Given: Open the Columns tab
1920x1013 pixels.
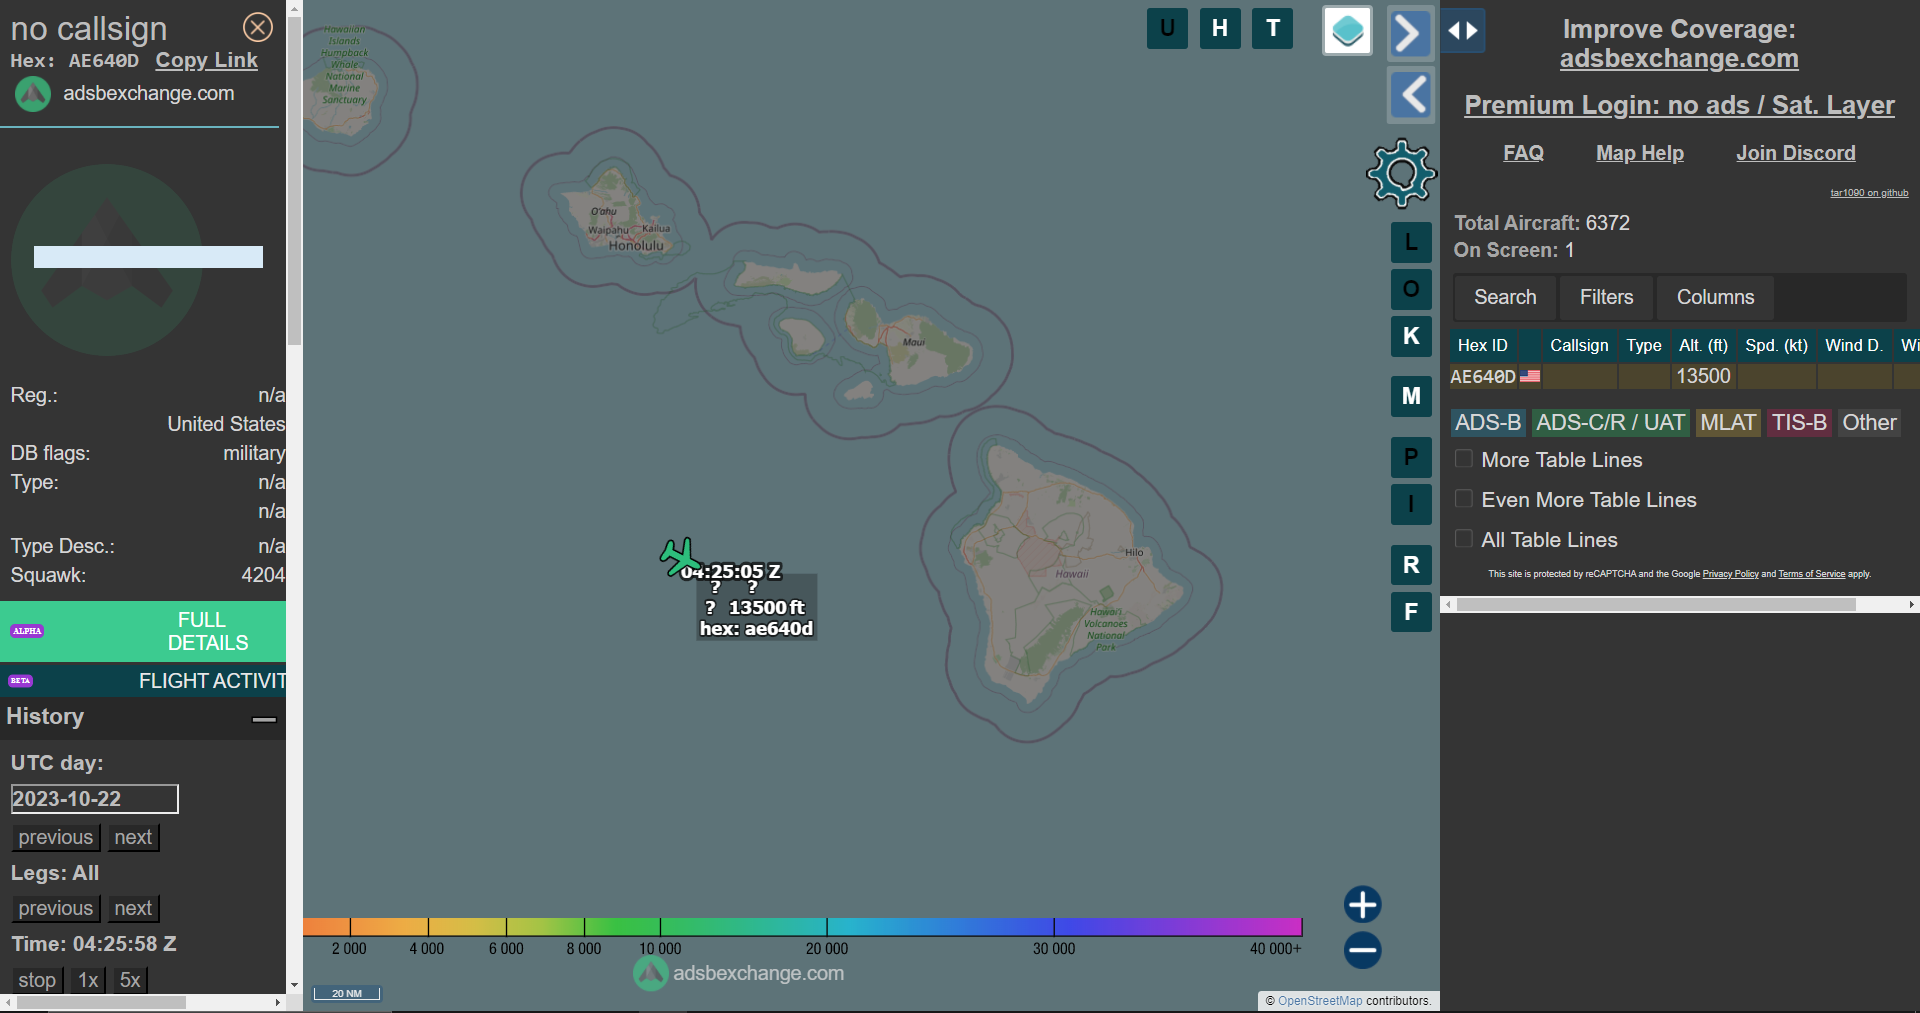Looking at the screenshot, I should (x=1715, y=297).
